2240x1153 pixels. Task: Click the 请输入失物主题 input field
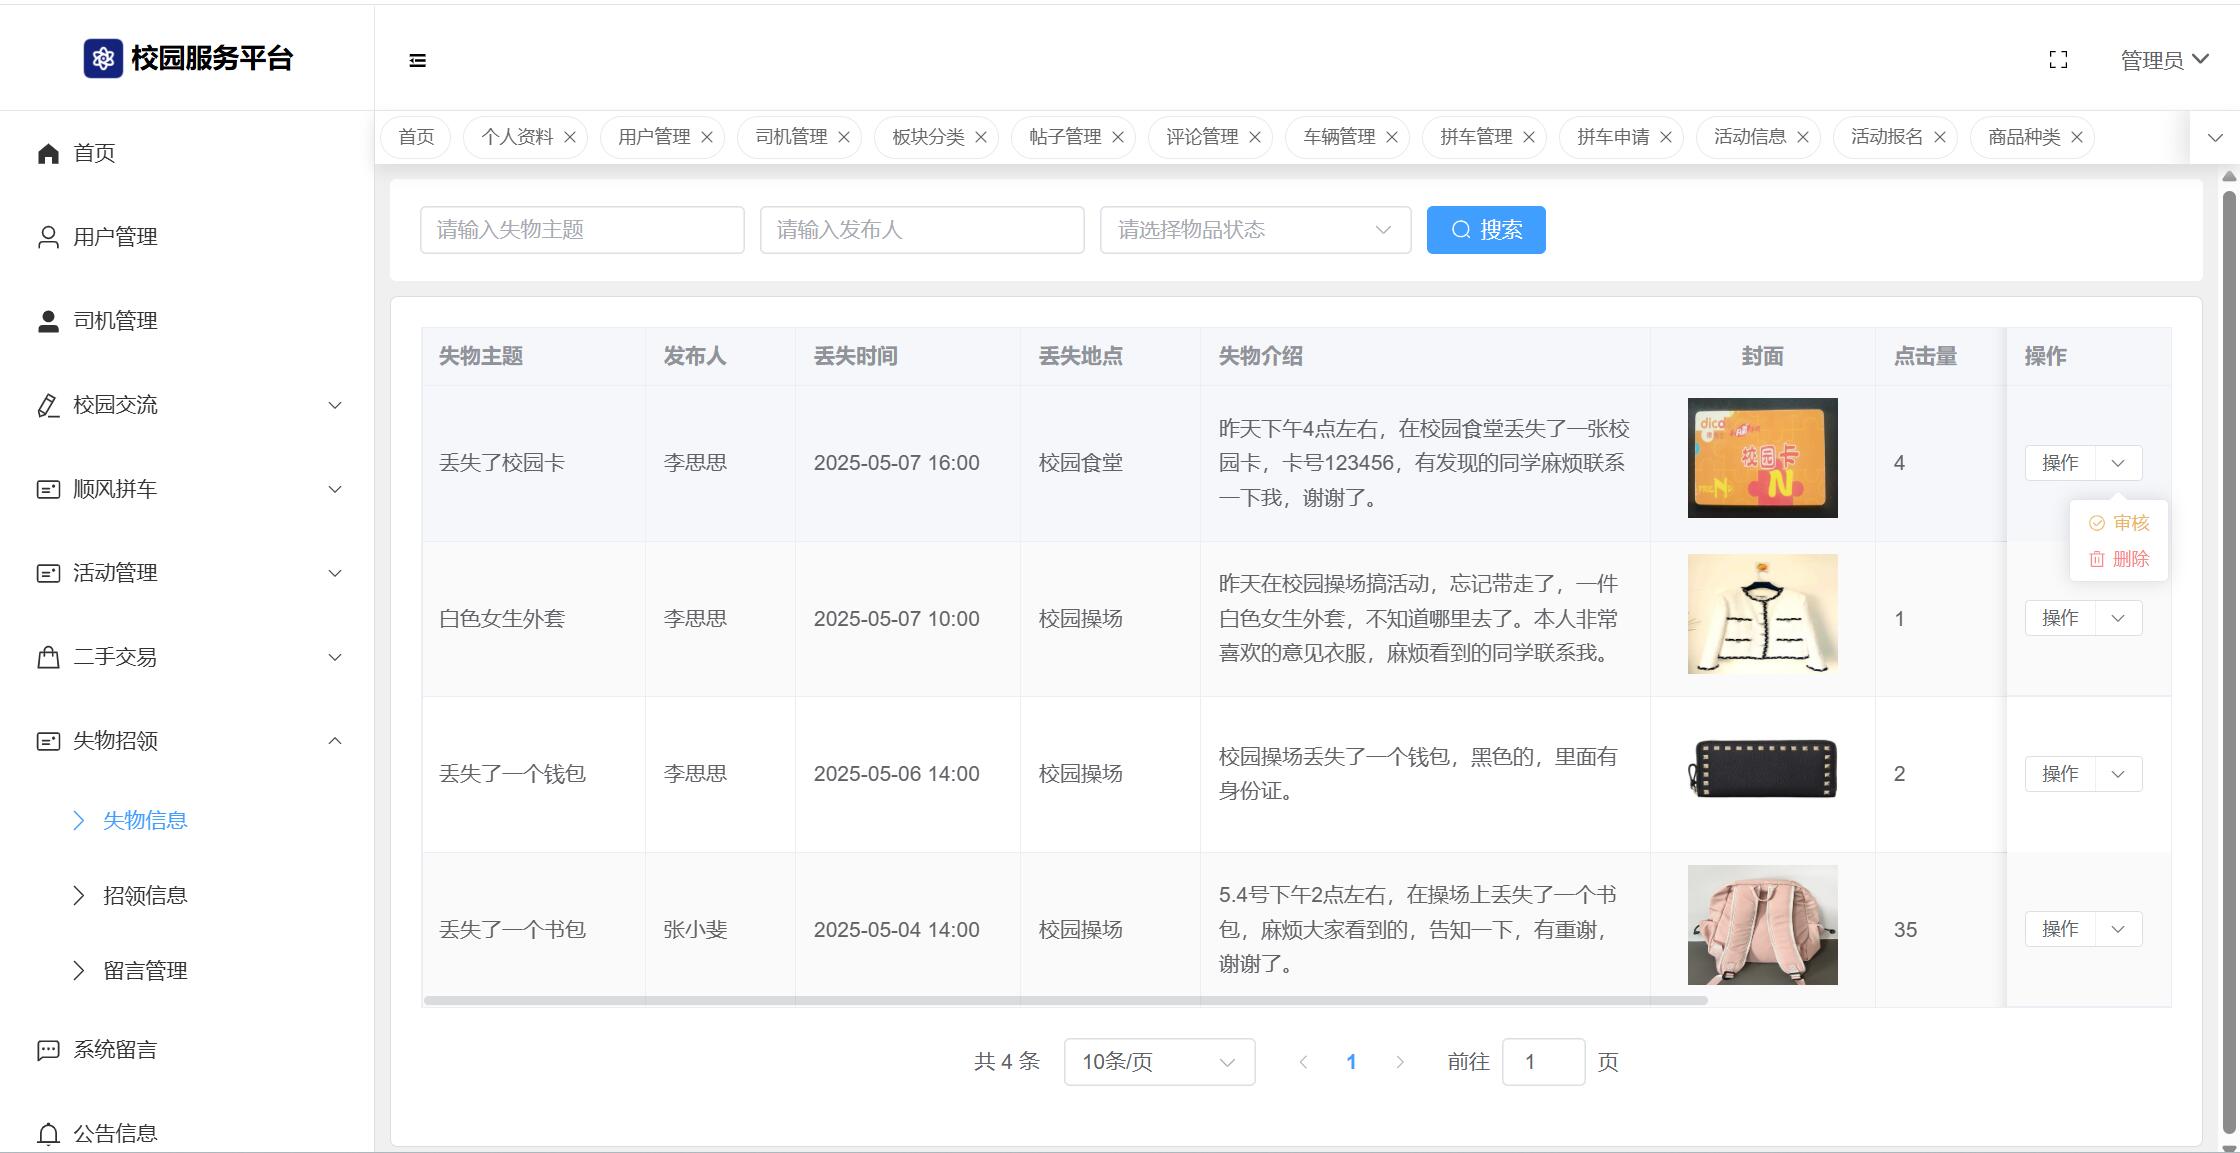582,230
